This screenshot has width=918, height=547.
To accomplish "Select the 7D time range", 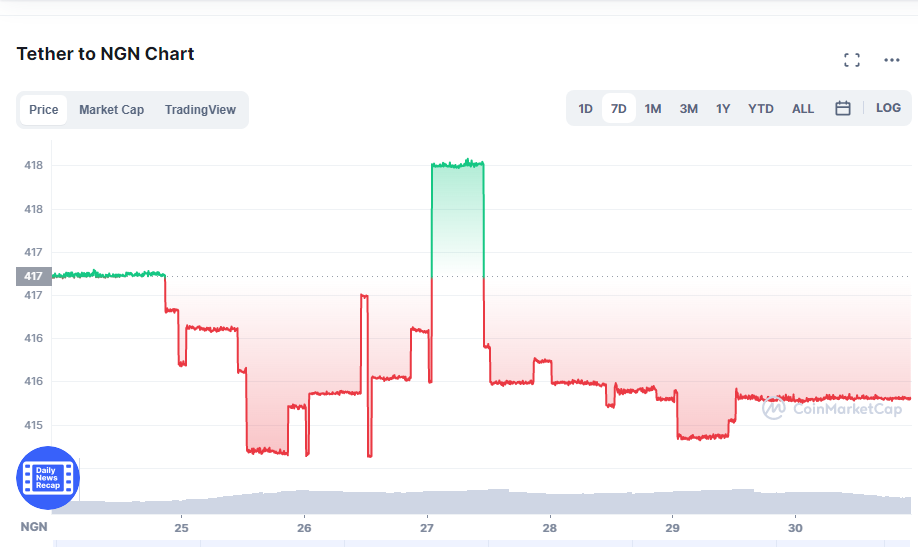I will (x=619, y=108).
